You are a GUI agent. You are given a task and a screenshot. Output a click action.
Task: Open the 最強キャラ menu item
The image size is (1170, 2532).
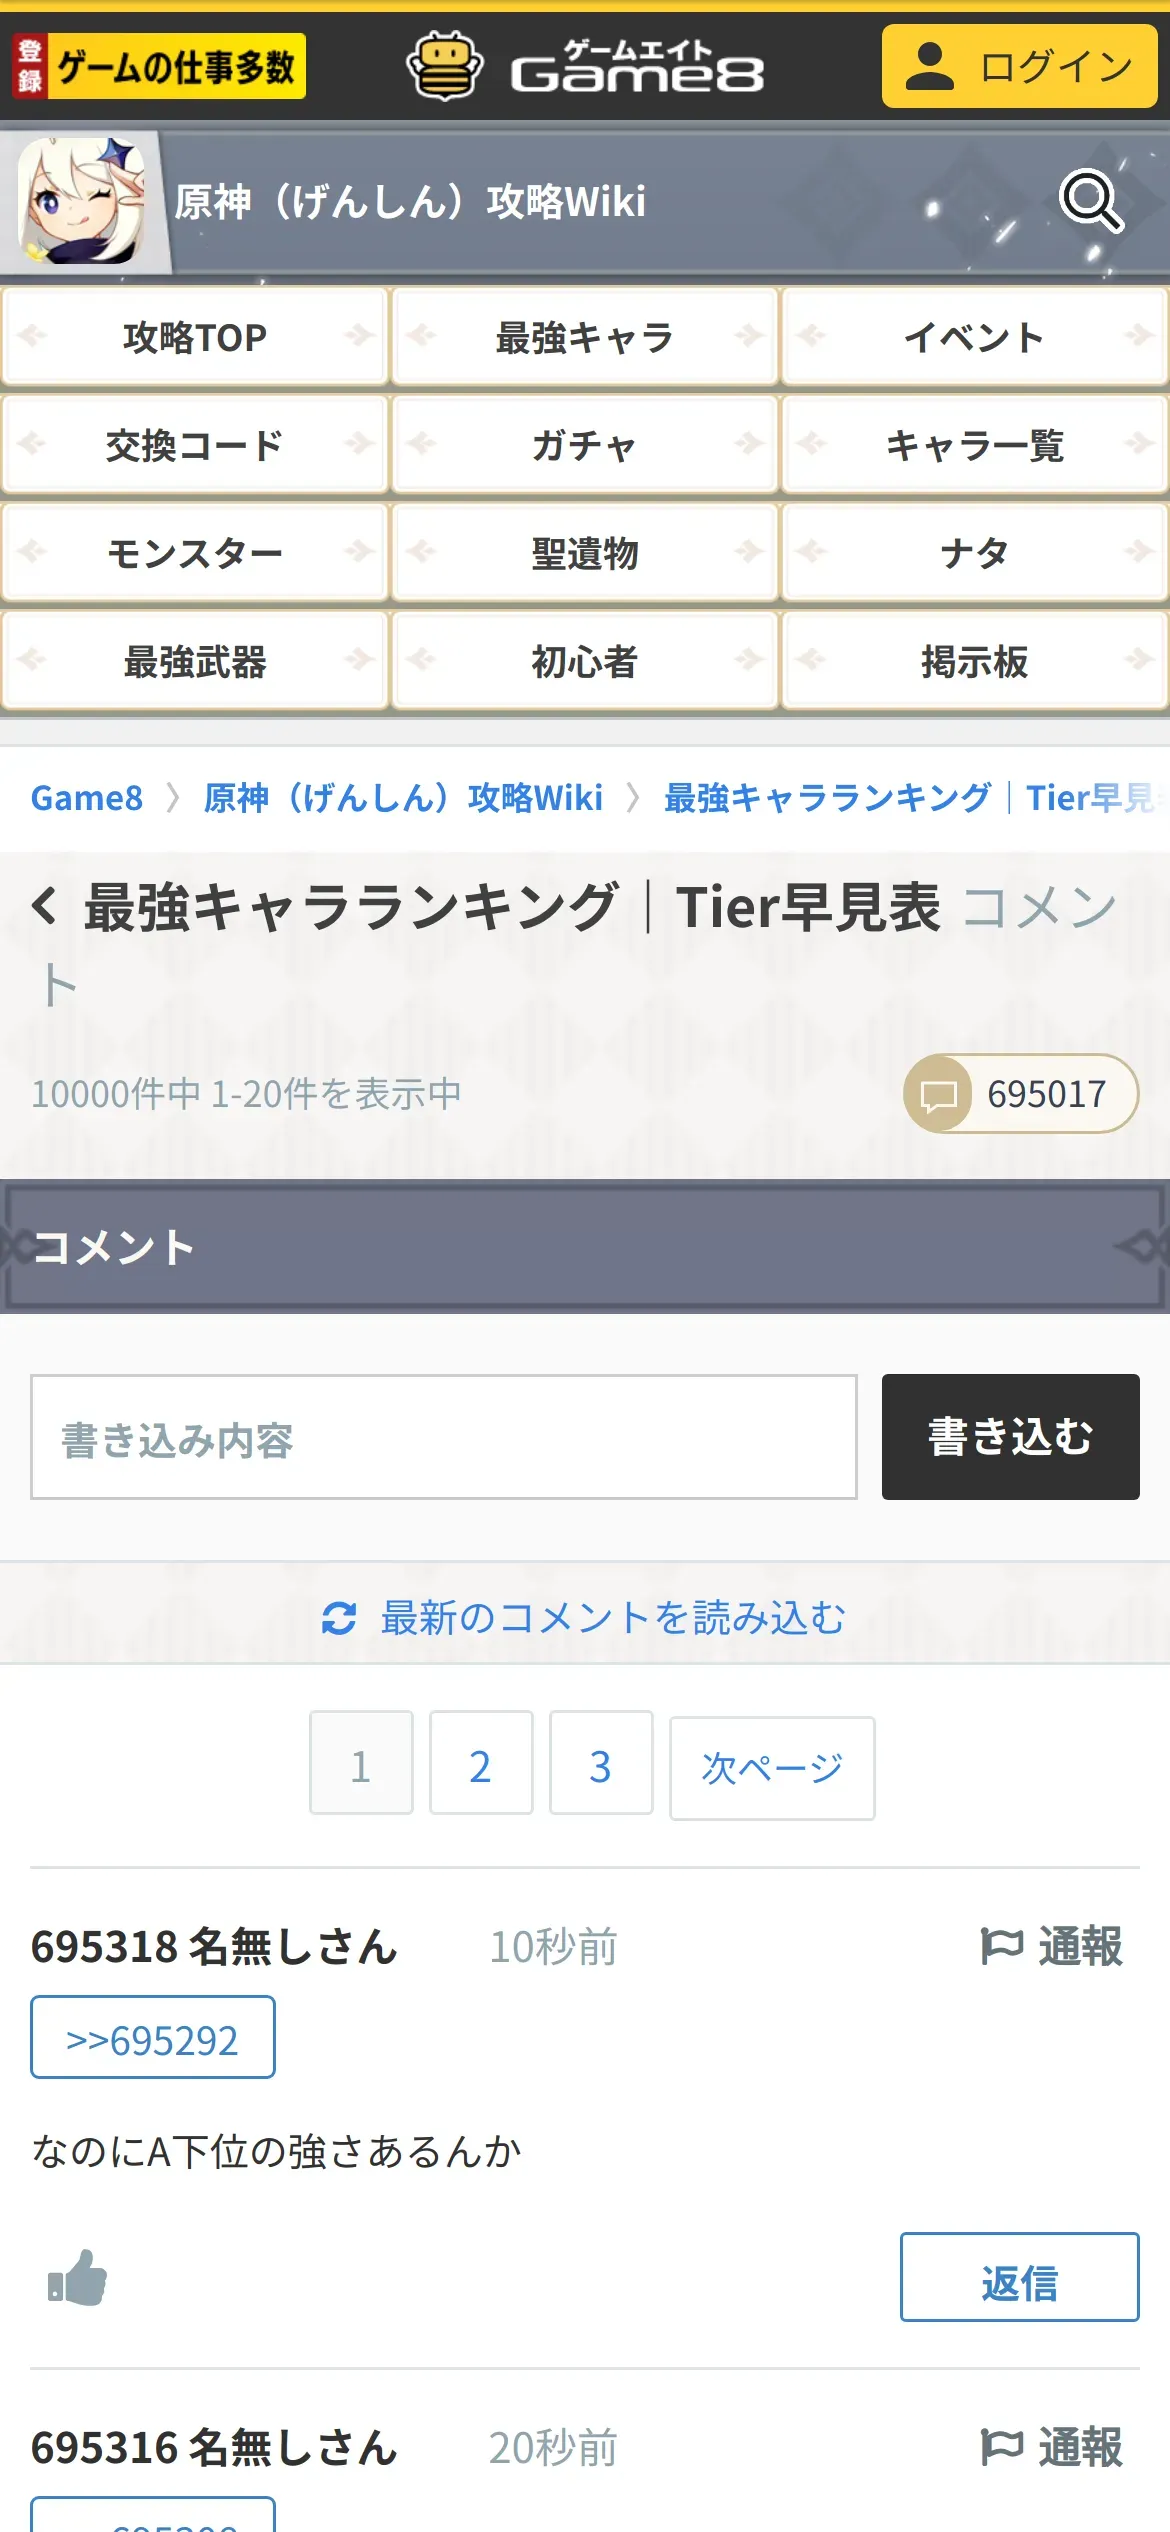[585, 337]
